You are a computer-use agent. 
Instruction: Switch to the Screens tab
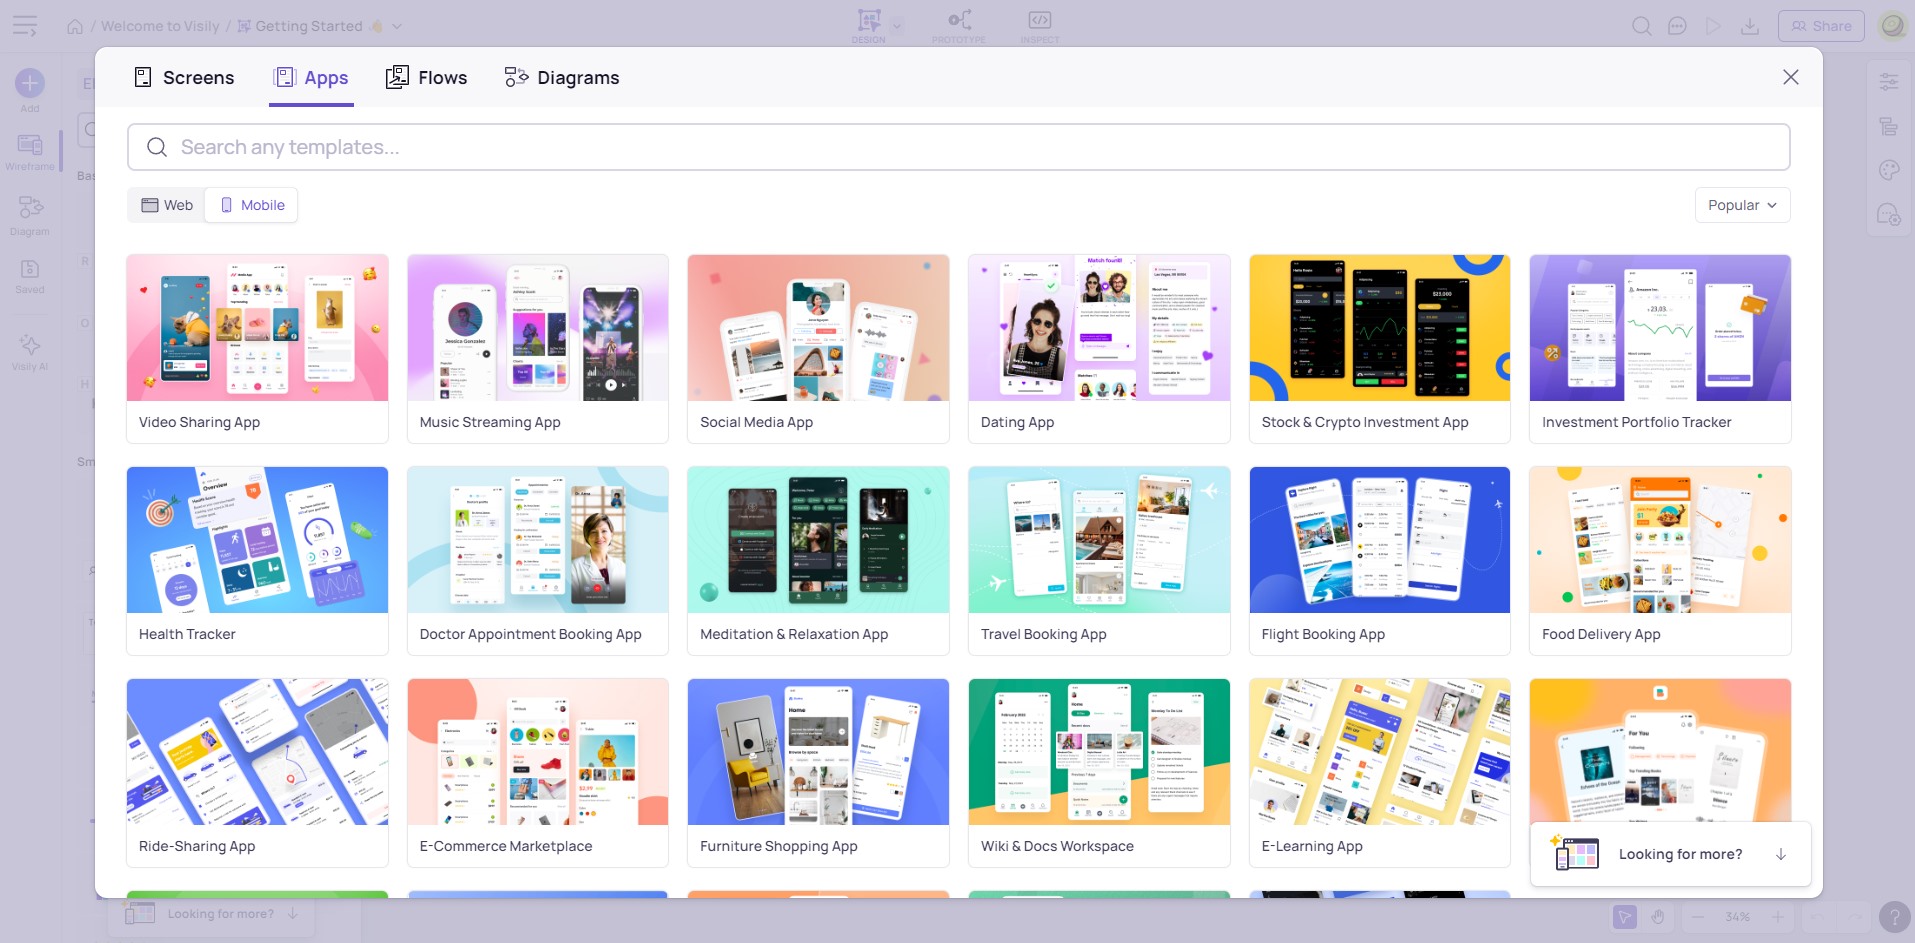[184, 78]
